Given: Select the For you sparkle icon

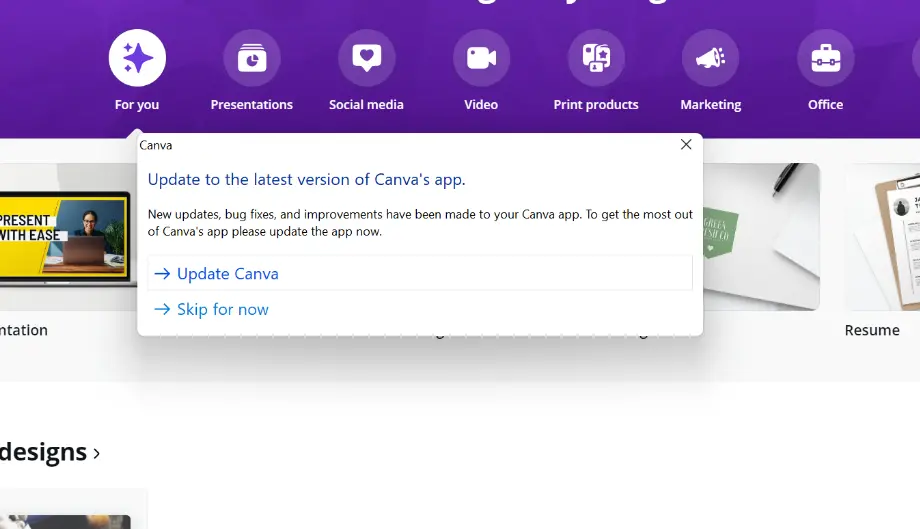Looking at the screenshot, I should point(137,58).
